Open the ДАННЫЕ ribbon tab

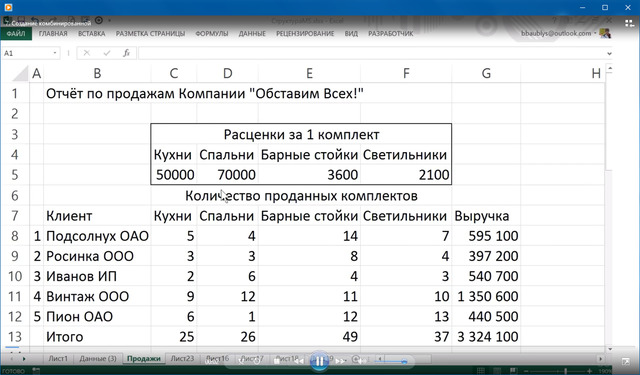[x=252, y=33]
